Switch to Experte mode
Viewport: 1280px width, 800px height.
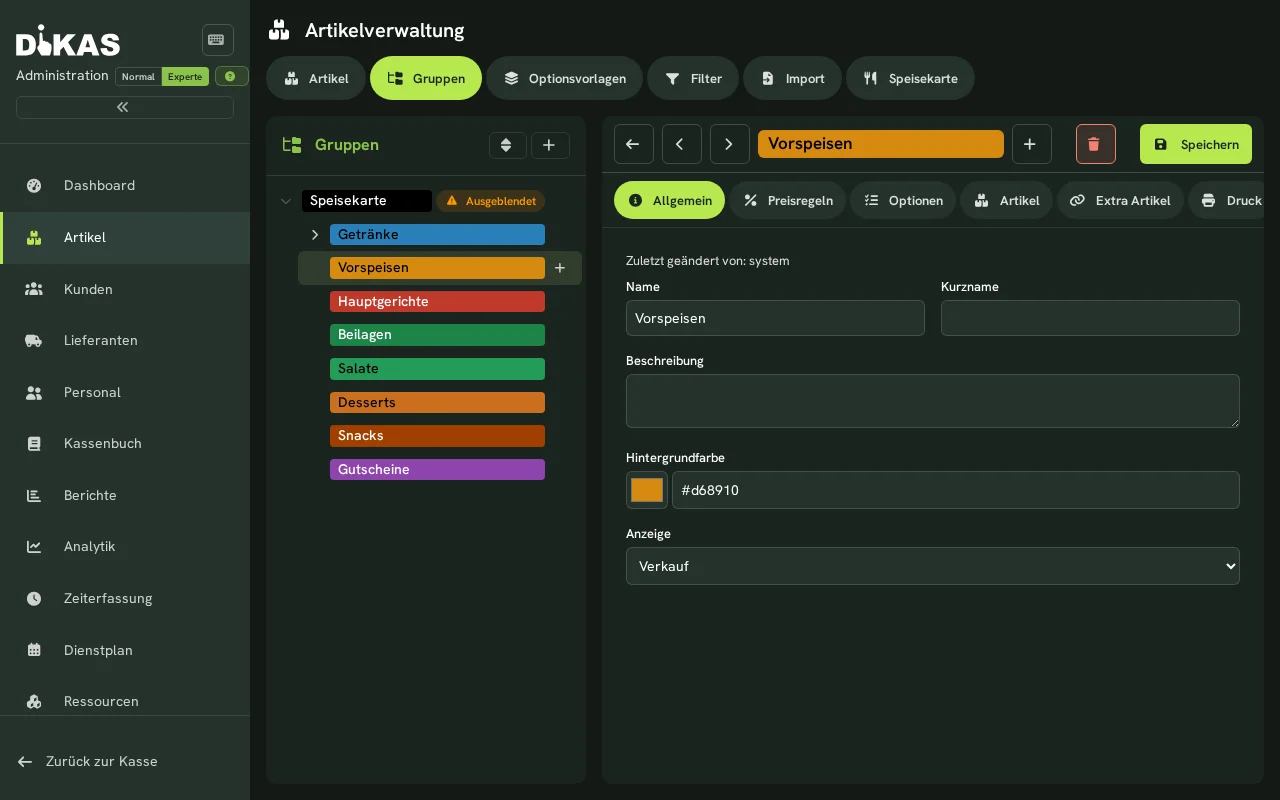coord(185,77)
